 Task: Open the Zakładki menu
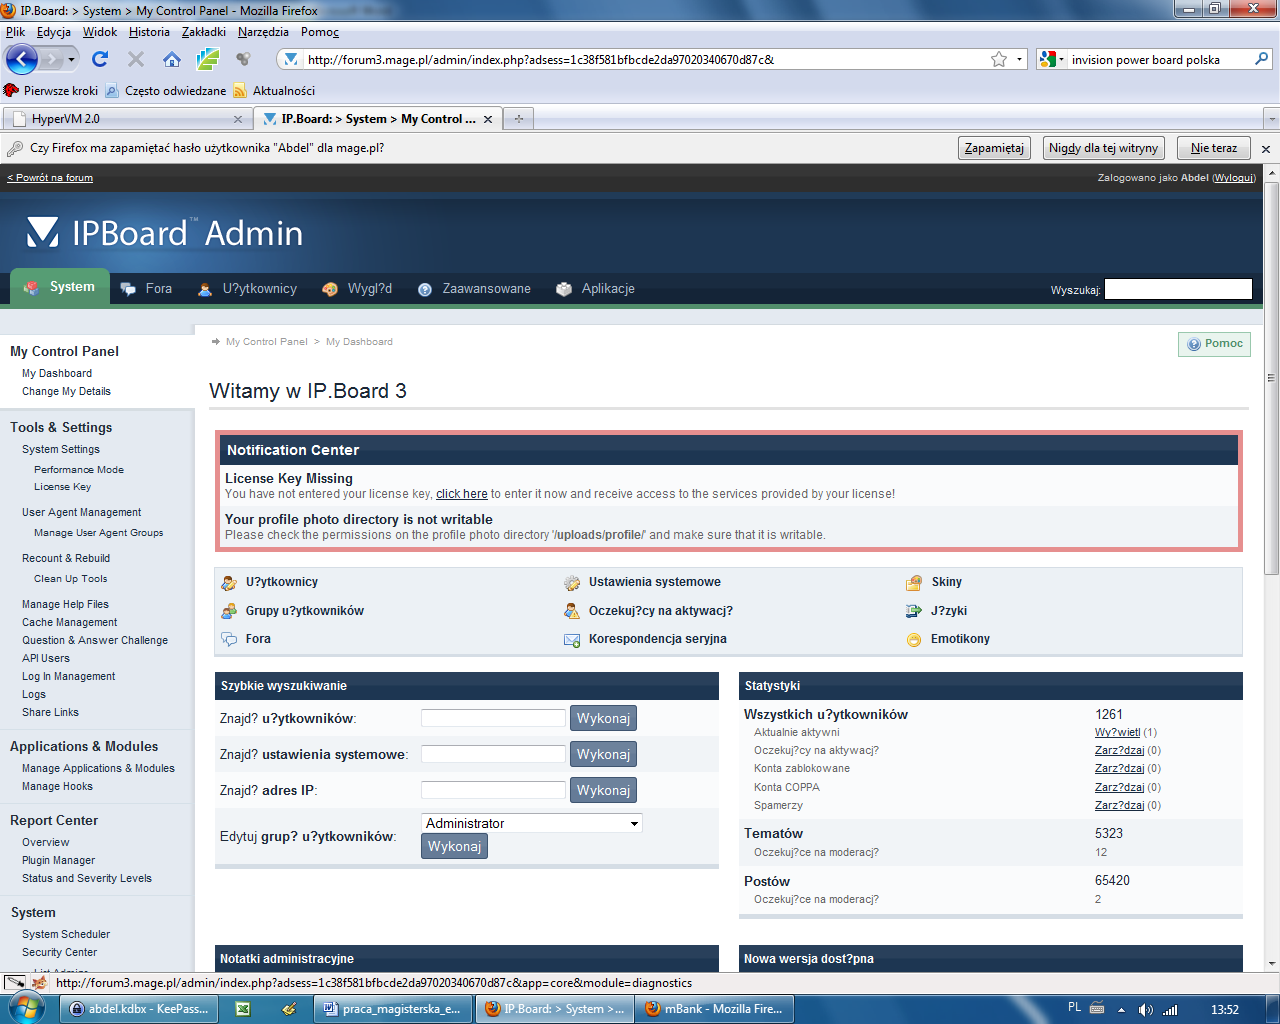coord(203,32)
